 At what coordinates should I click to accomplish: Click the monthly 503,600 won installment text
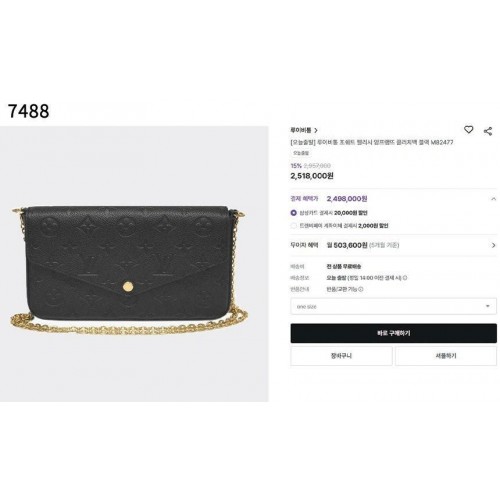coord(347,245)
